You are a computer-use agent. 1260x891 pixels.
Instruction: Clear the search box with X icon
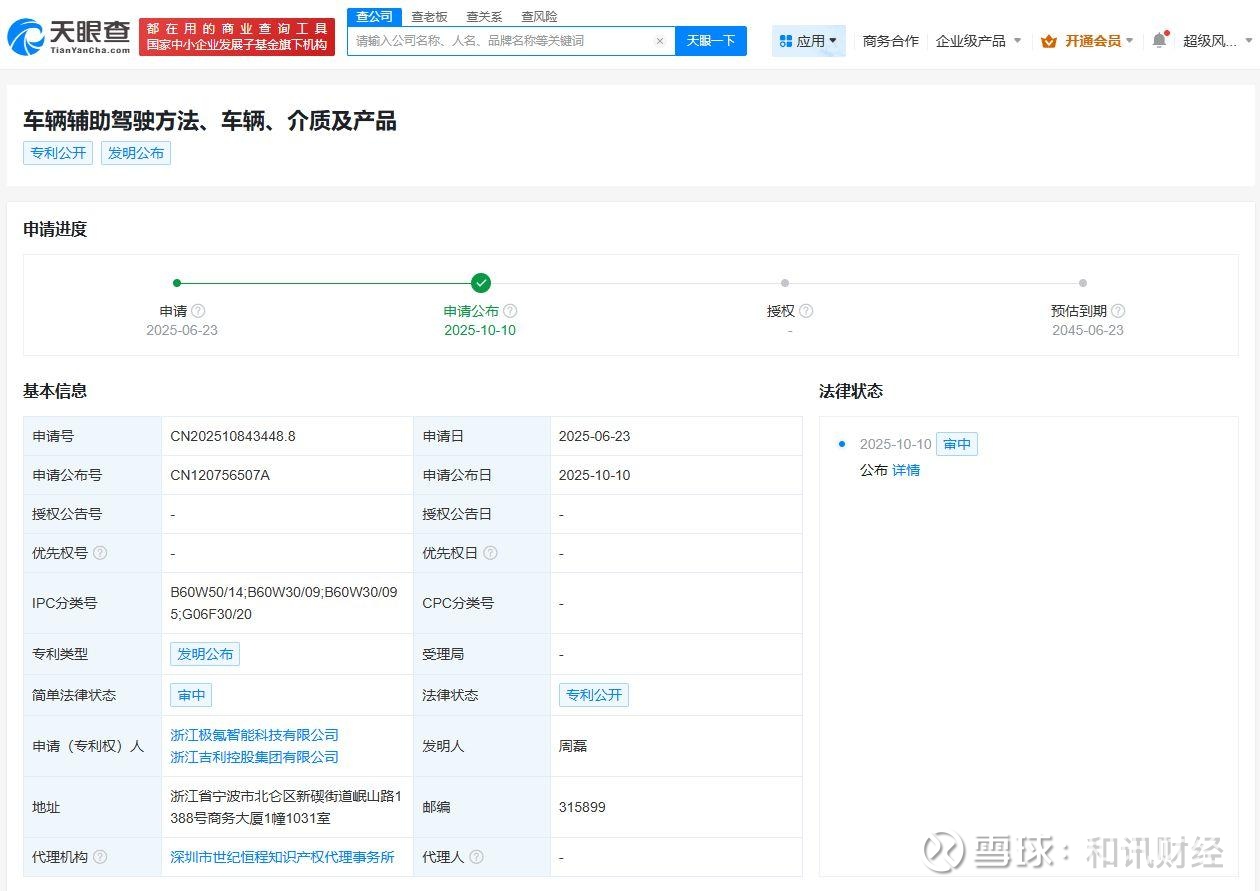pos(659,41)
